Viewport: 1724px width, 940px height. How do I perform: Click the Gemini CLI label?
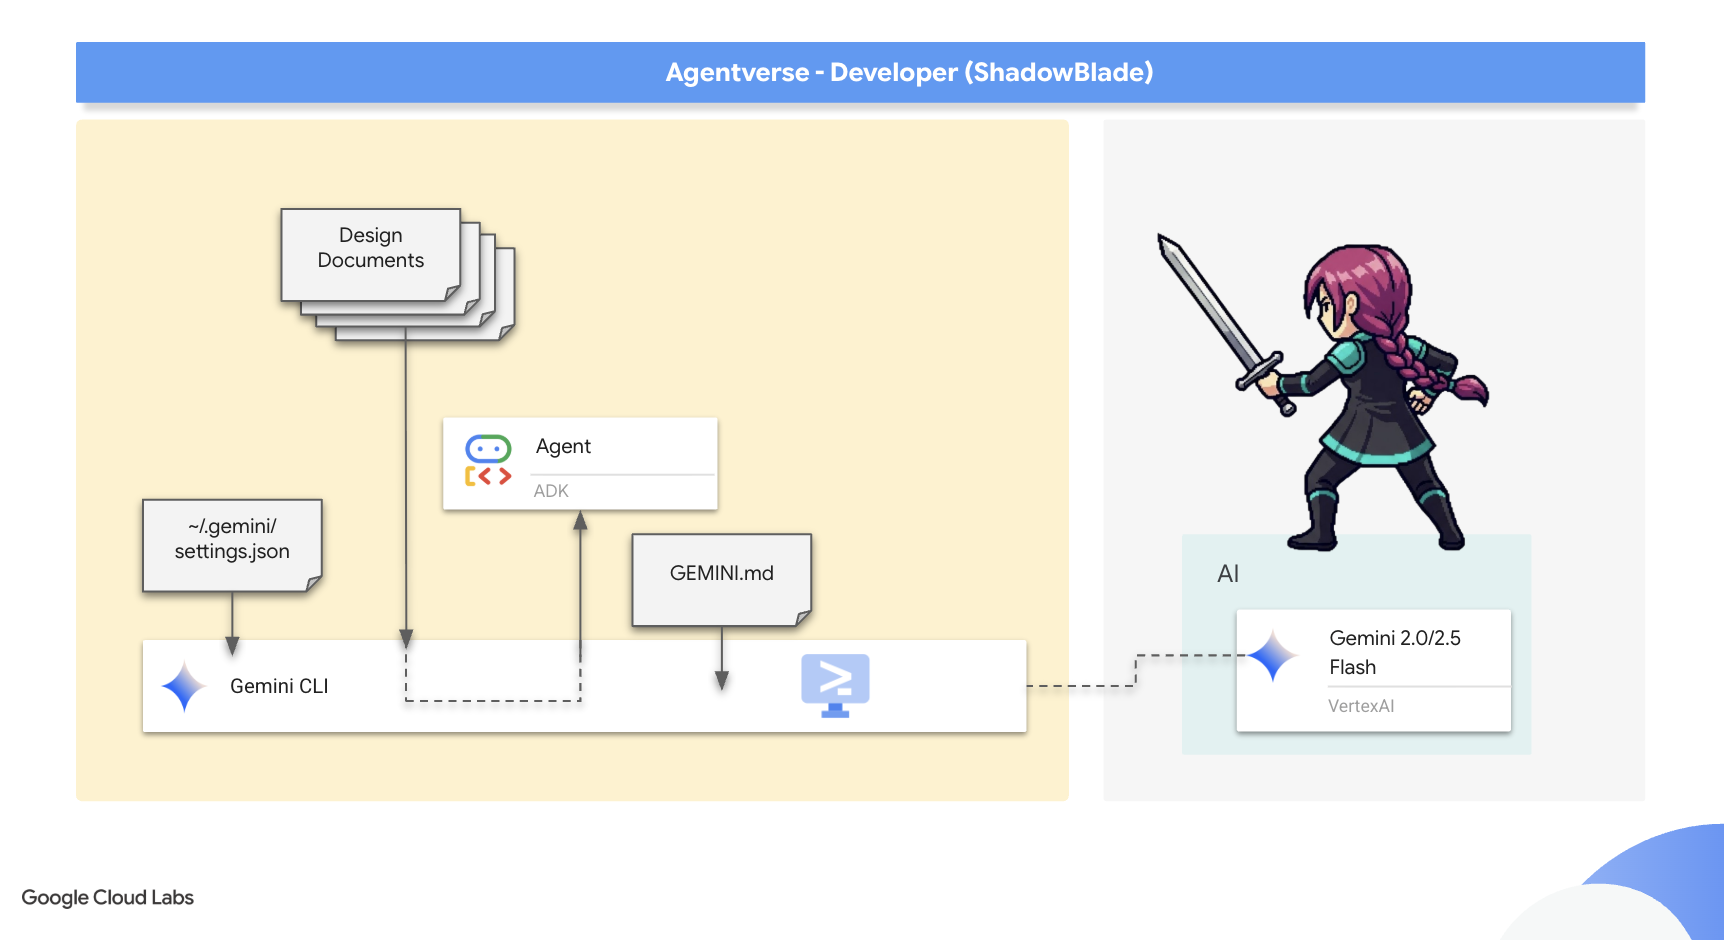pos(279,686)
